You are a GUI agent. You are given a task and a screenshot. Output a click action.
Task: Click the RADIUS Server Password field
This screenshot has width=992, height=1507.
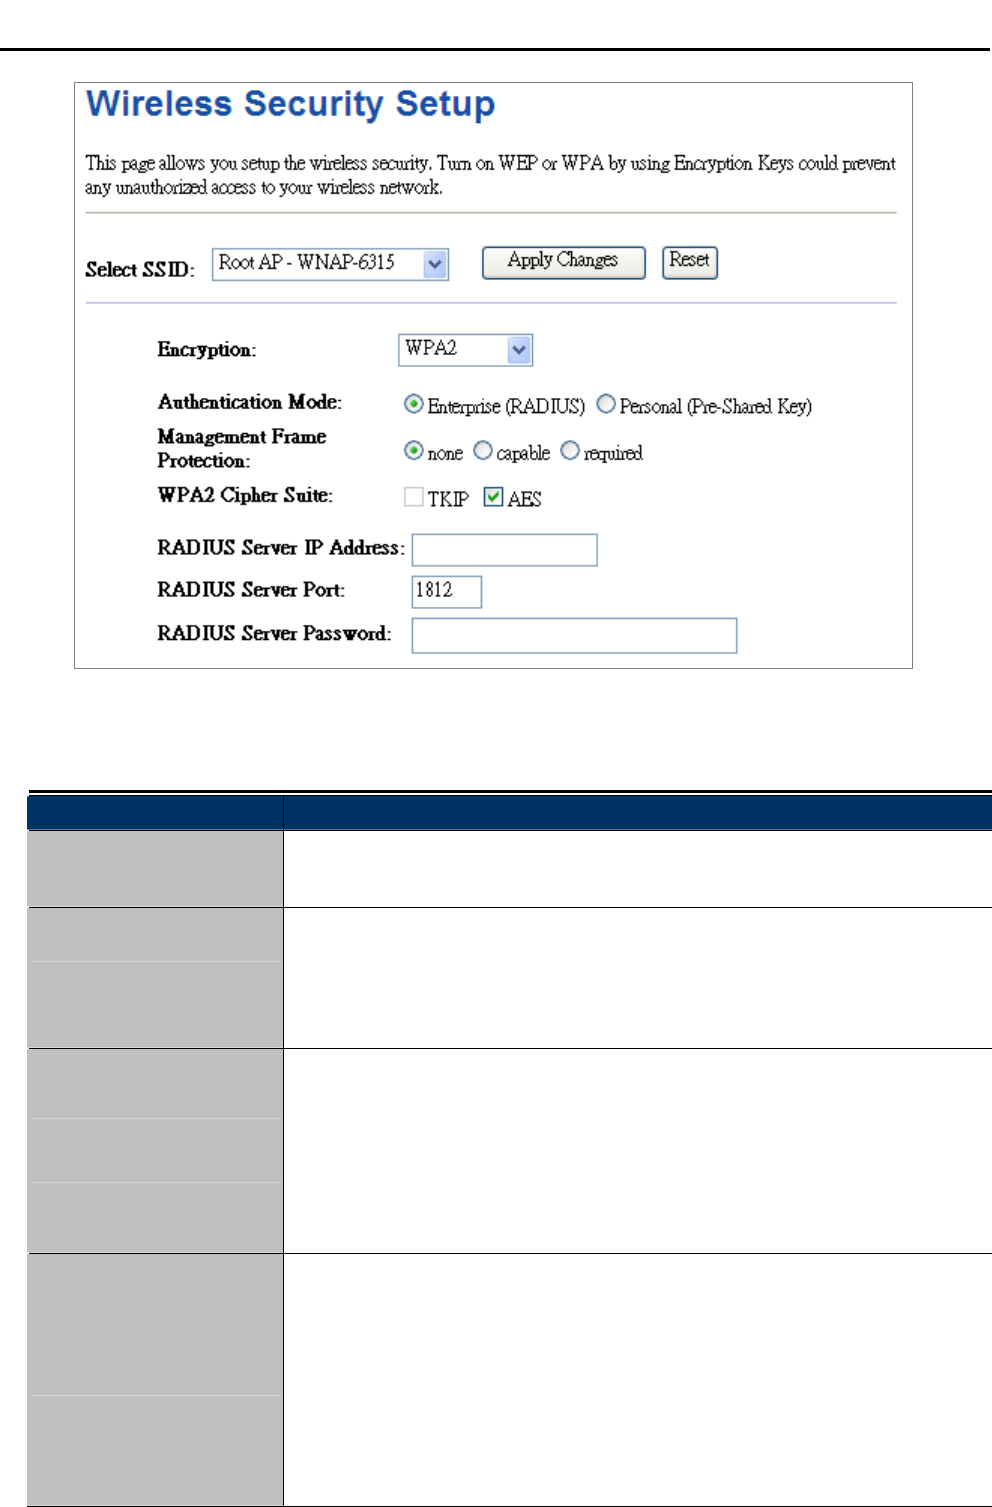(x=574, y=636)
